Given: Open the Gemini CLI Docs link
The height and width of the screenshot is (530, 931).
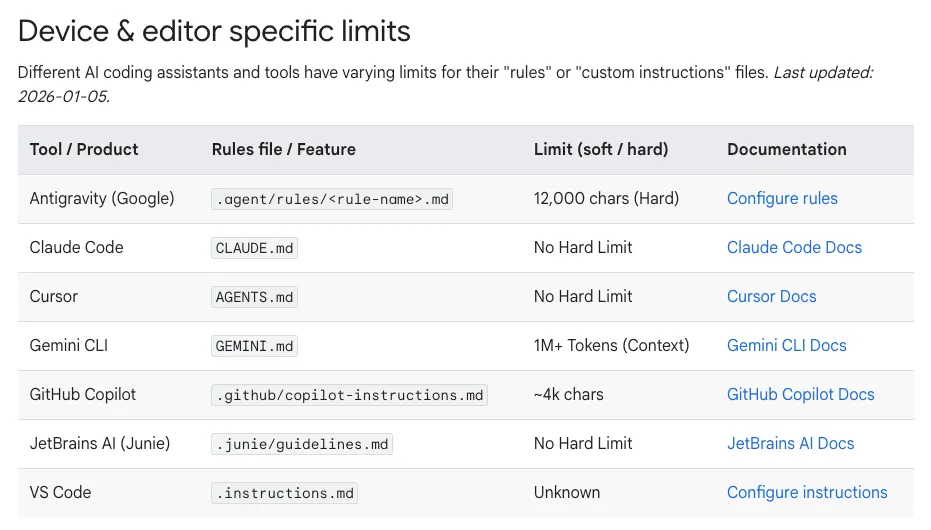Looking at the screenshot, I should [x=786, y=345].
